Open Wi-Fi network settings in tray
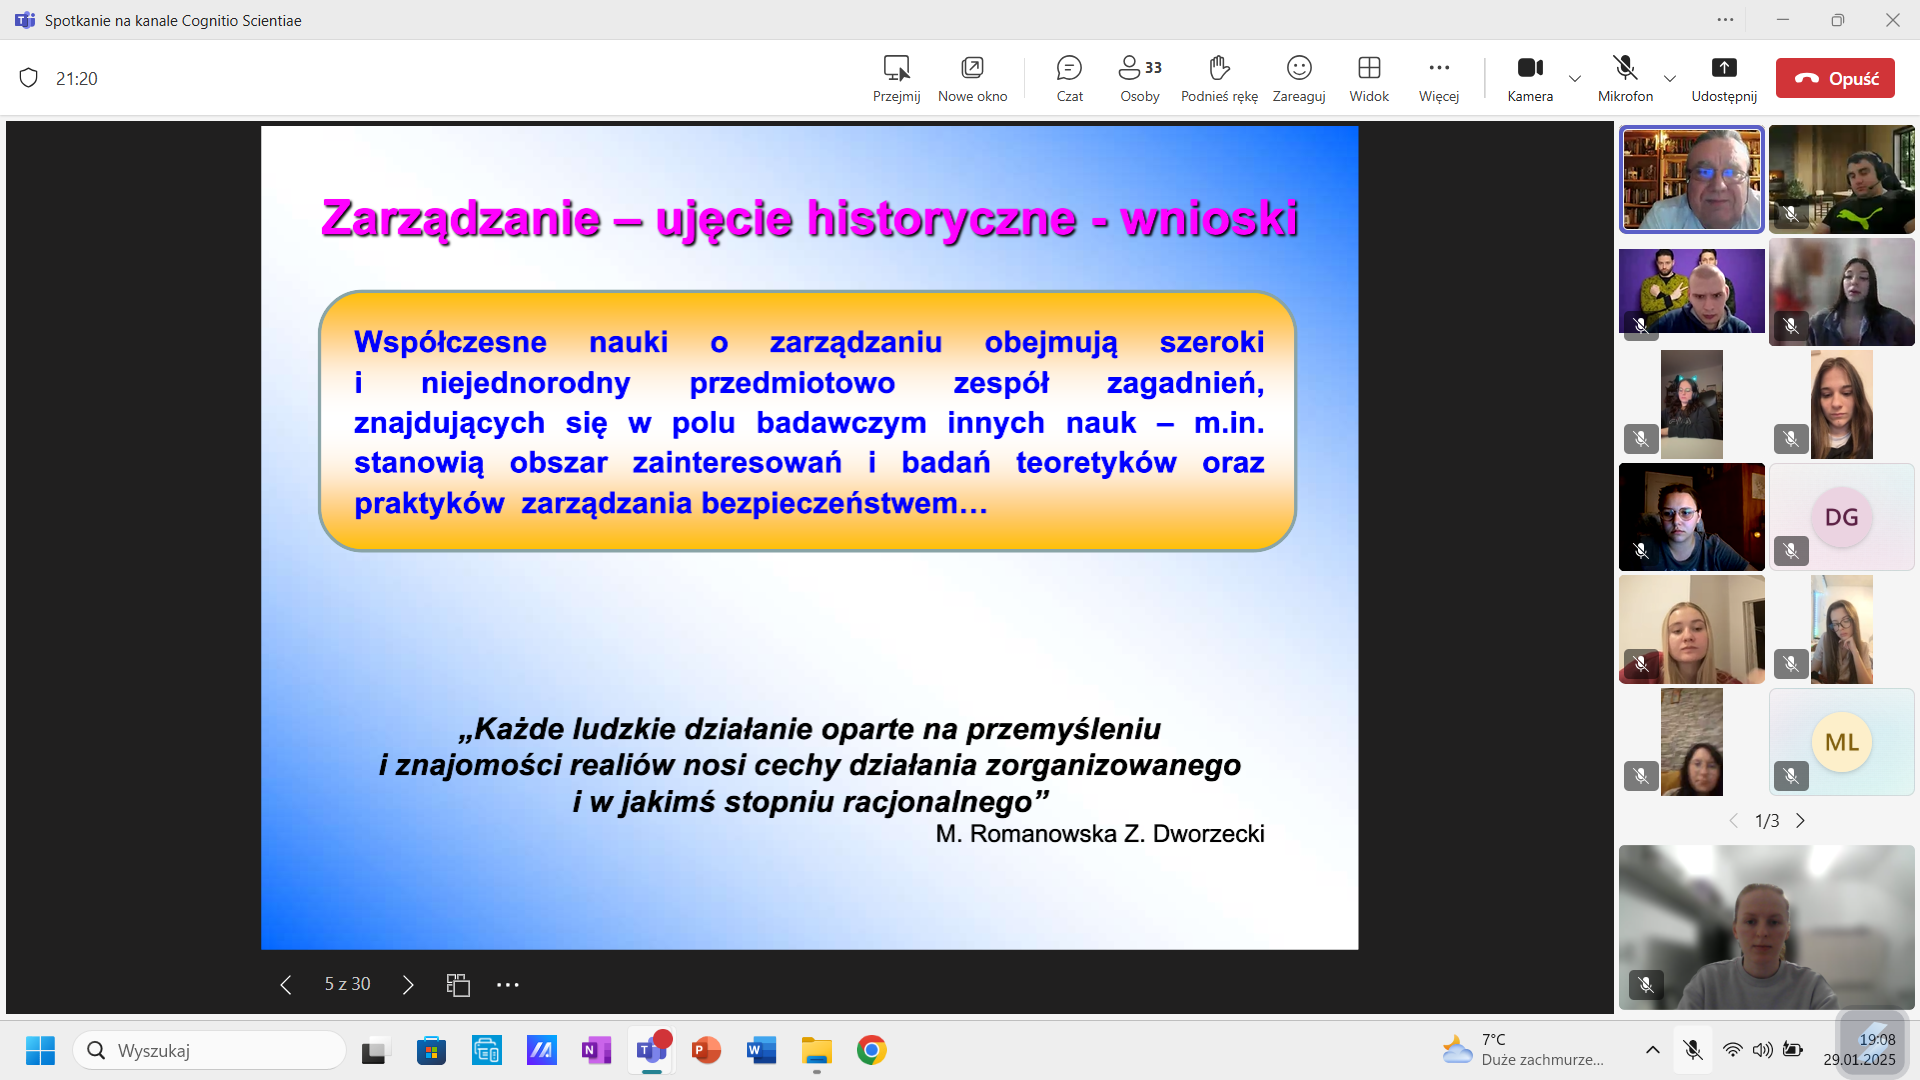The image size is (1920, 1080). tap(1733, 1050)
